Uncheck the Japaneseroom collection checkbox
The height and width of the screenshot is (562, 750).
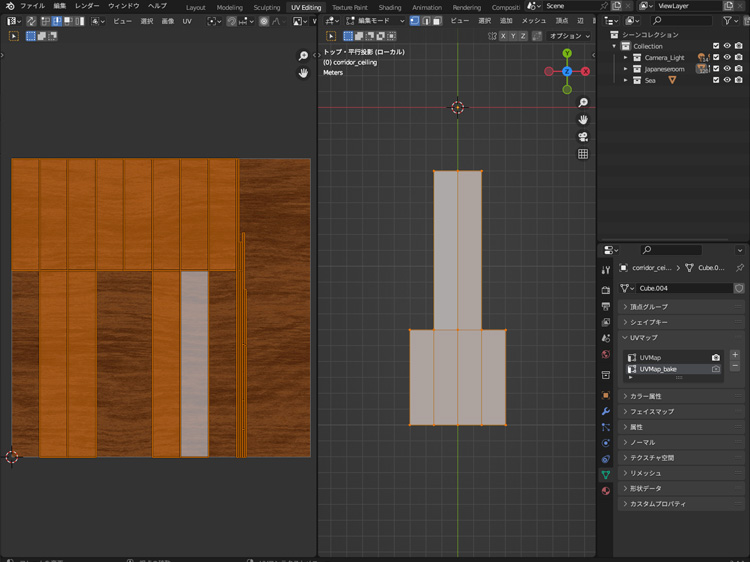coord(716,69)
